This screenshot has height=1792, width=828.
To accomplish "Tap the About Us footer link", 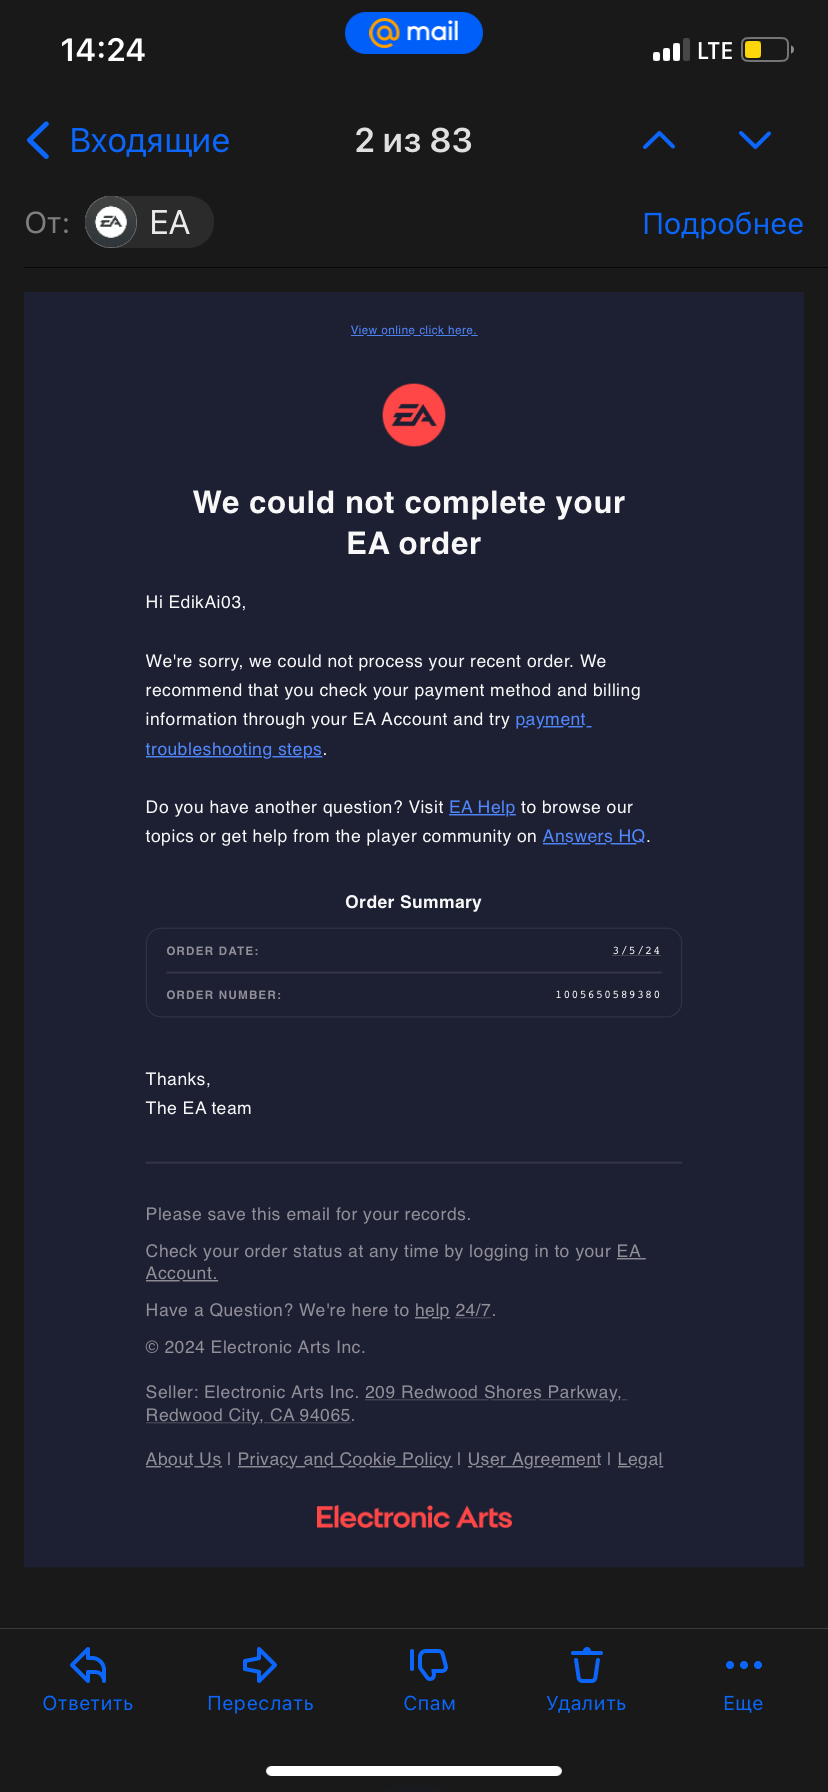I will [x=183, y=1459].
